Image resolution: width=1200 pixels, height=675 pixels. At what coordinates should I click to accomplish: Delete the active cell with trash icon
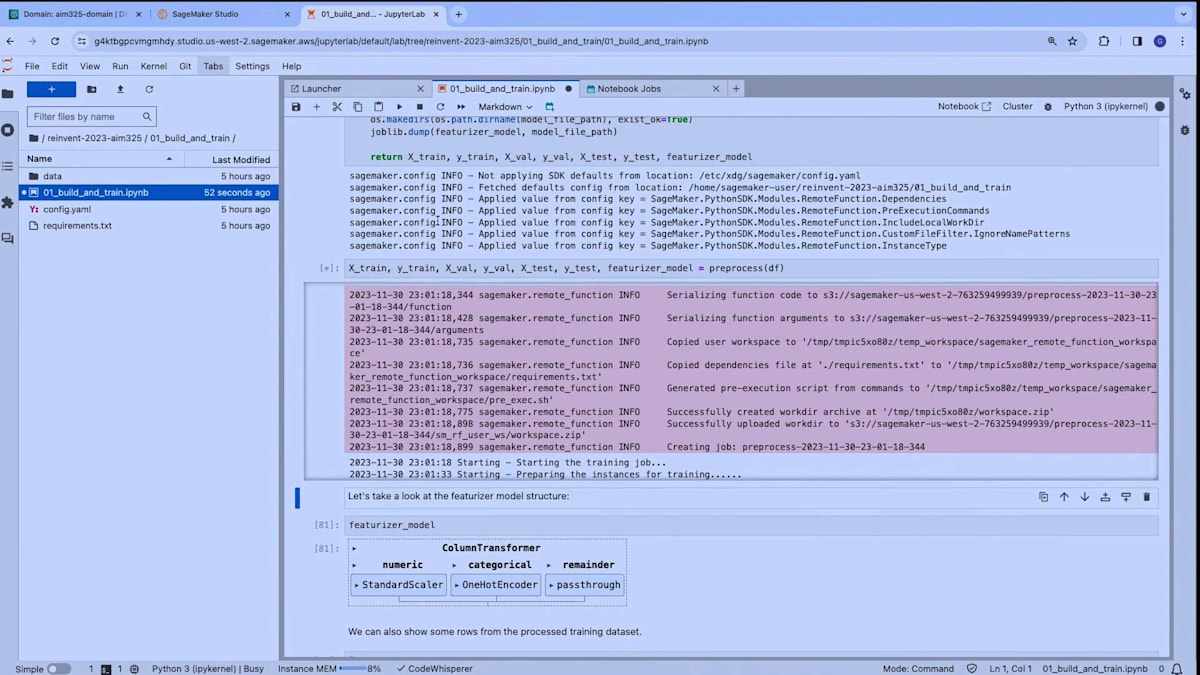coord(1146,497)
